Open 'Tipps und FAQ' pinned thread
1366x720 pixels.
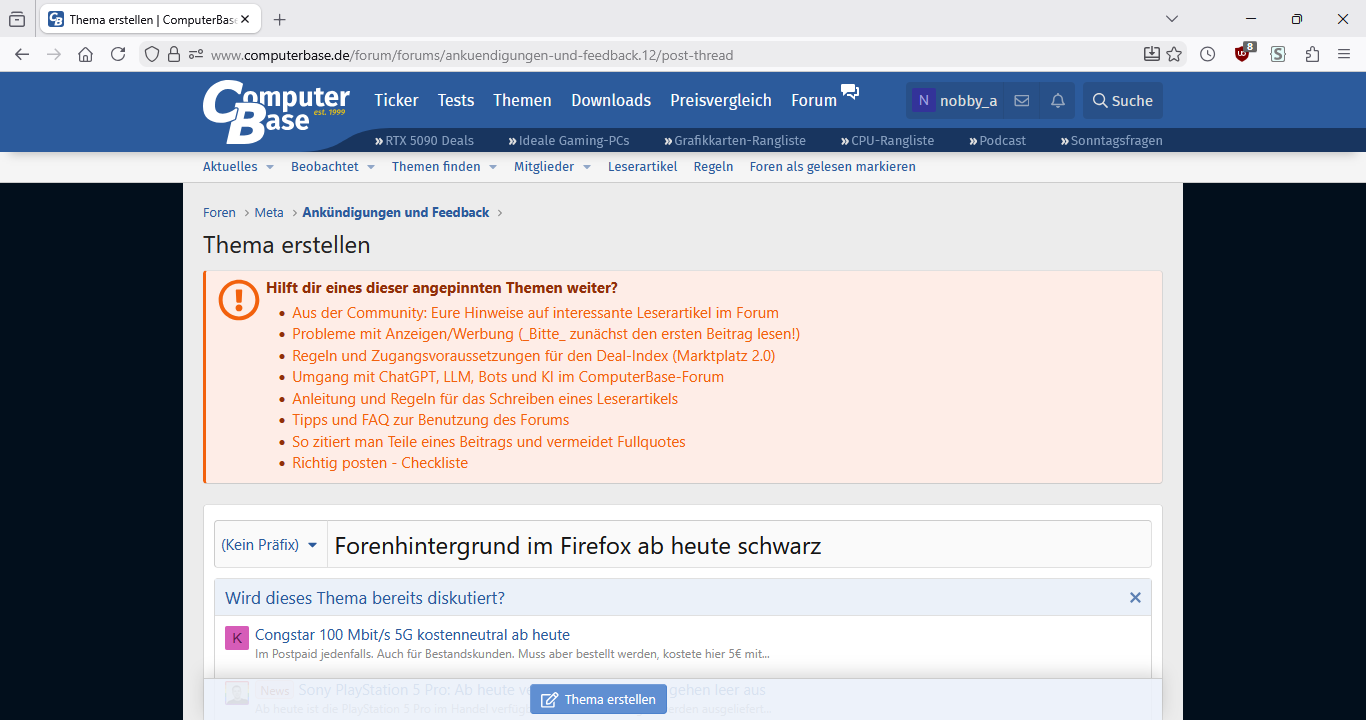[431, 420]
